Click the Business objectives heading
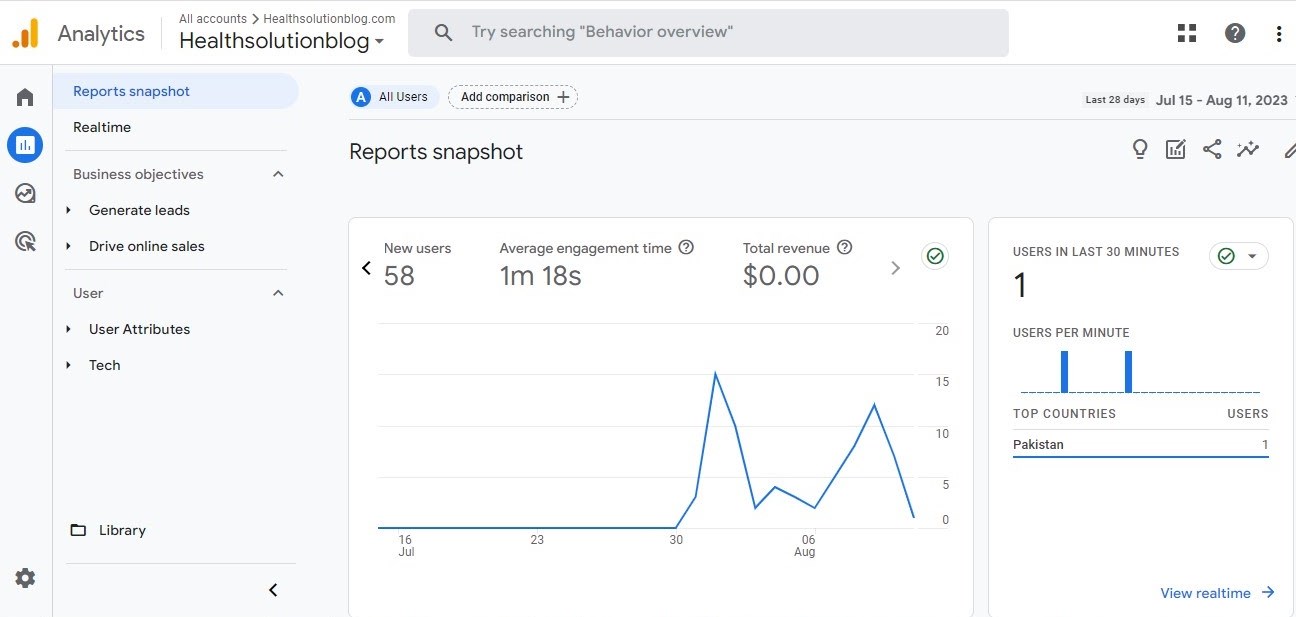The height and width of the screenshot is (617, 1296). 138,174
